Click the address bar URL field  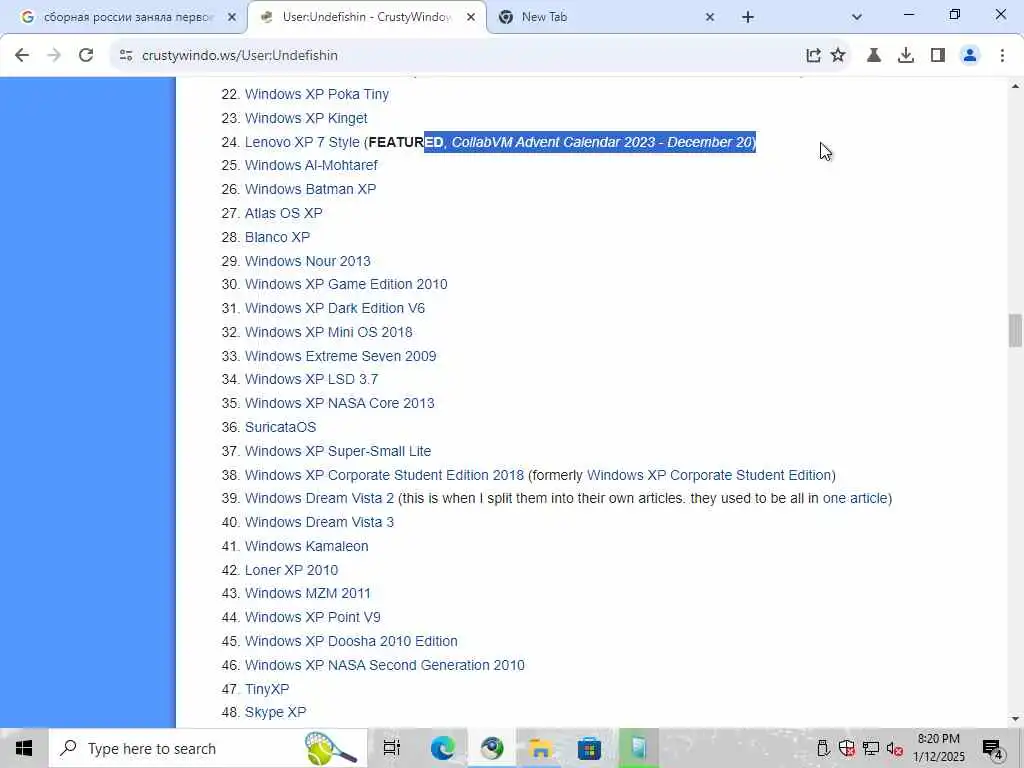click(x=457, y=56)
